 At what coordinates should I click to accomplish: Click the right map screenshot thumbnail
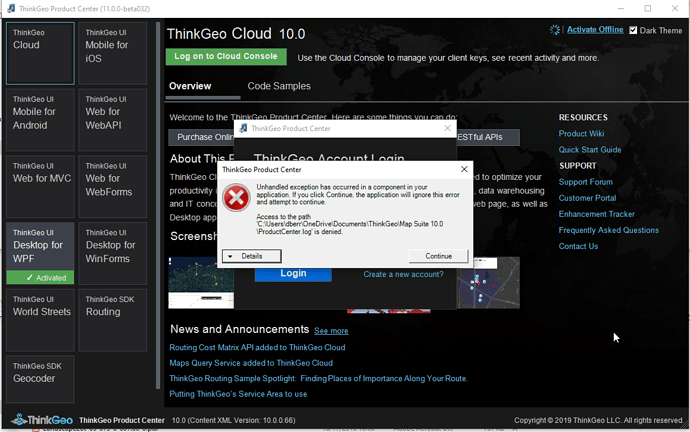488,282
